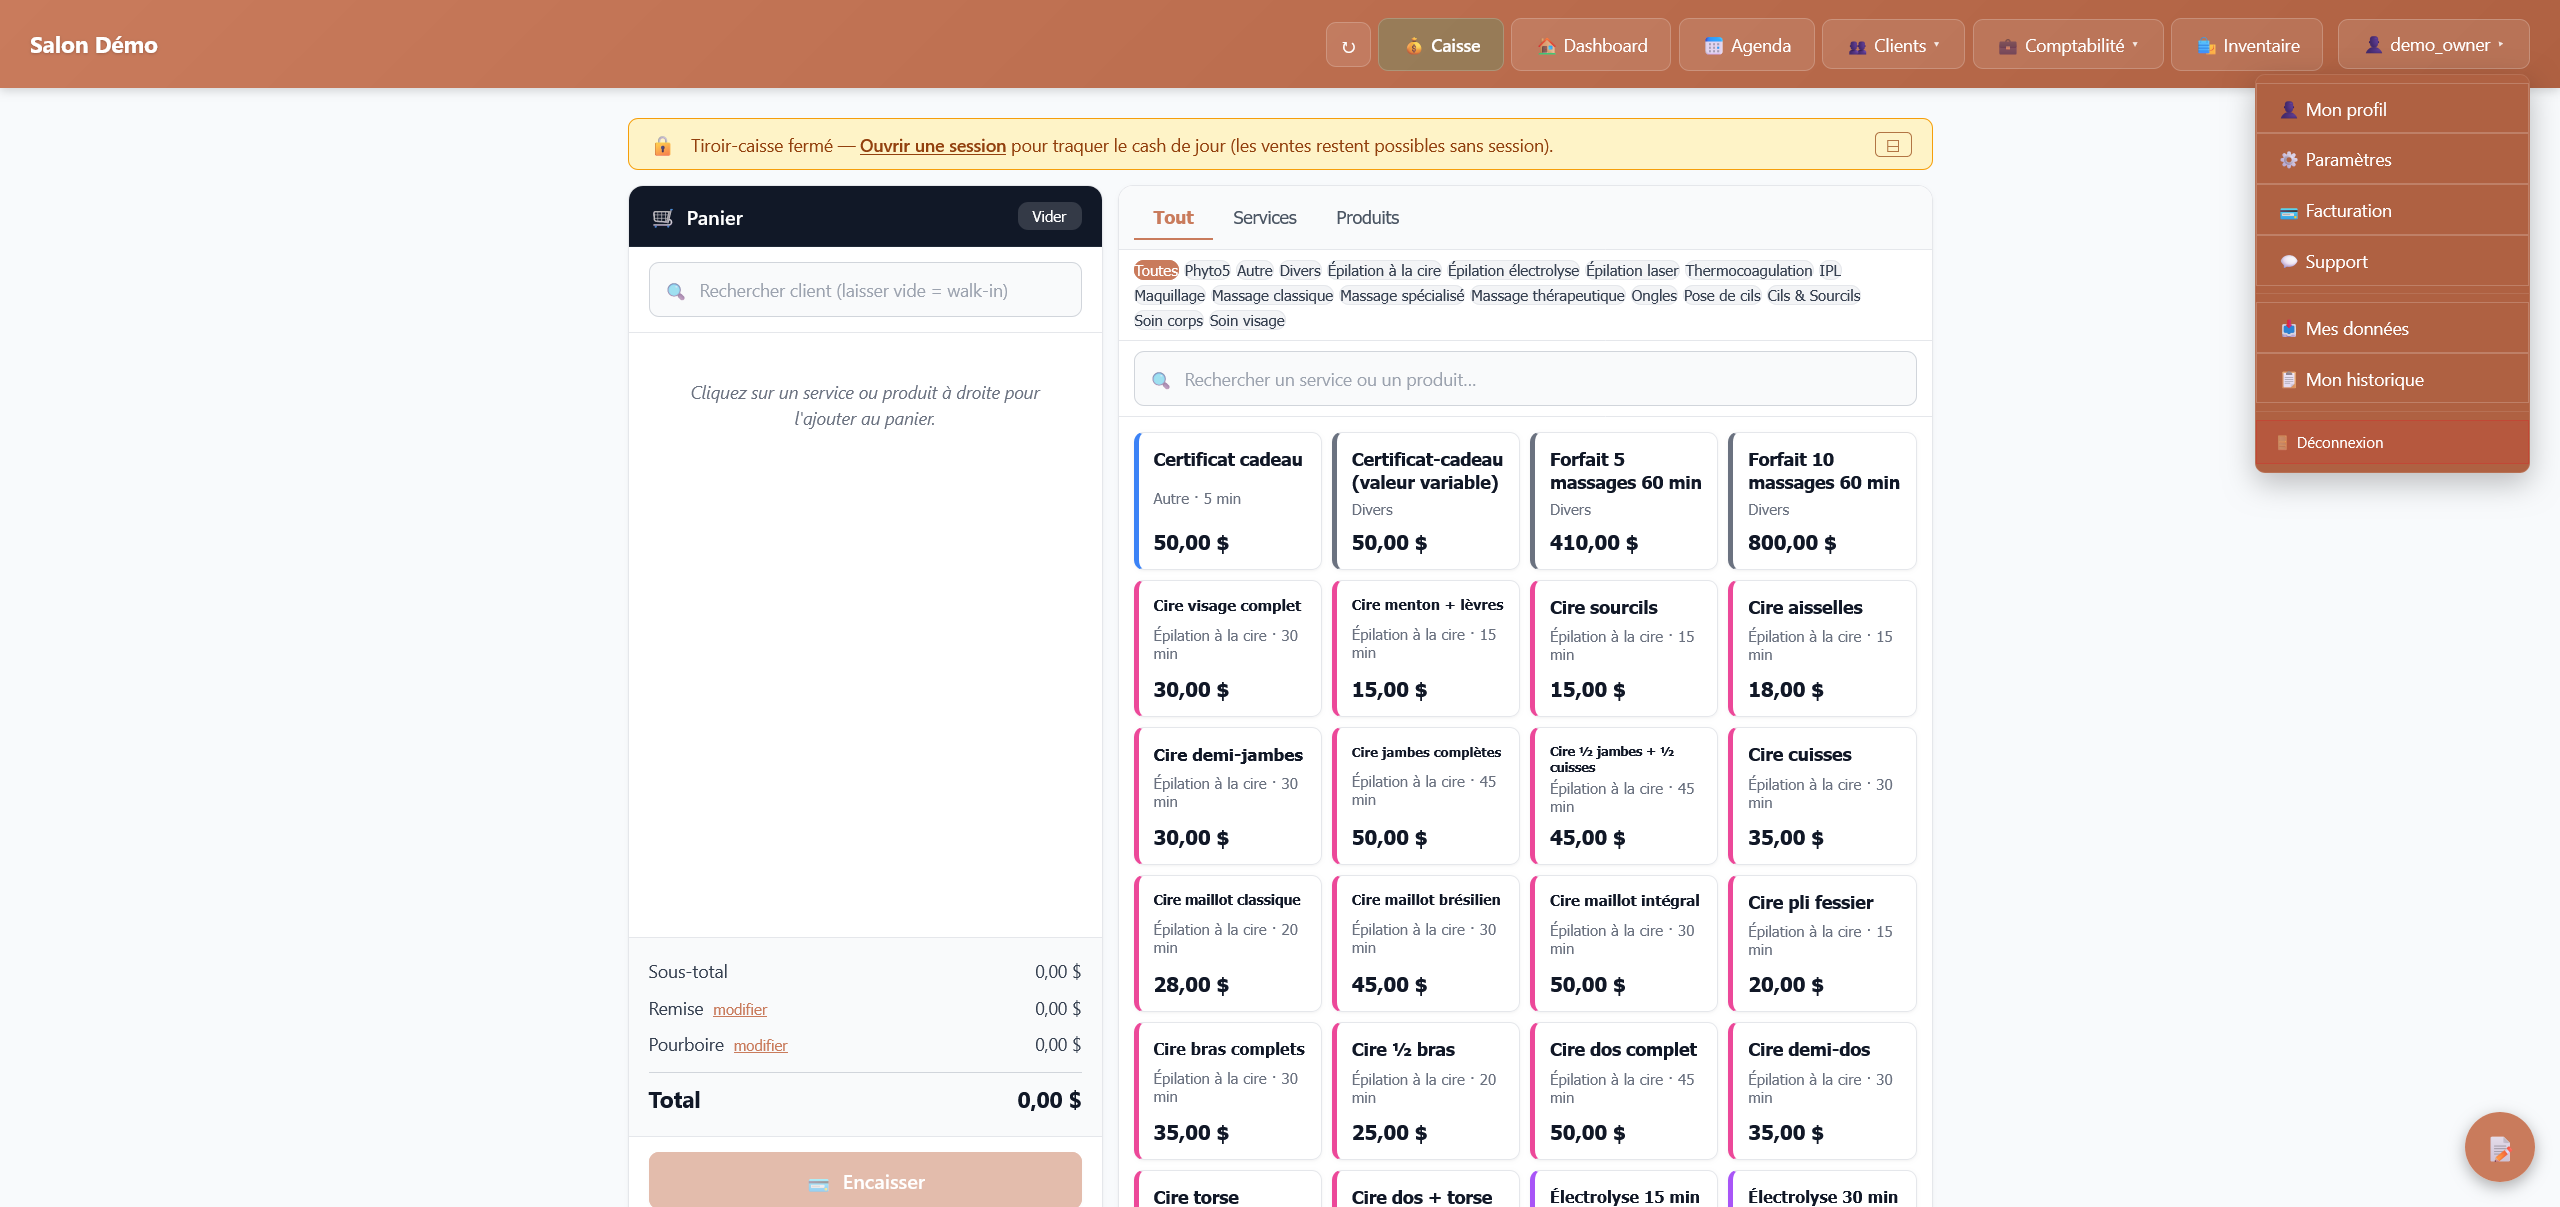This screenshot has height=1207, width=2560.
Task: Add Cire maillot brésilien to cart
Action: [1426, 944]
